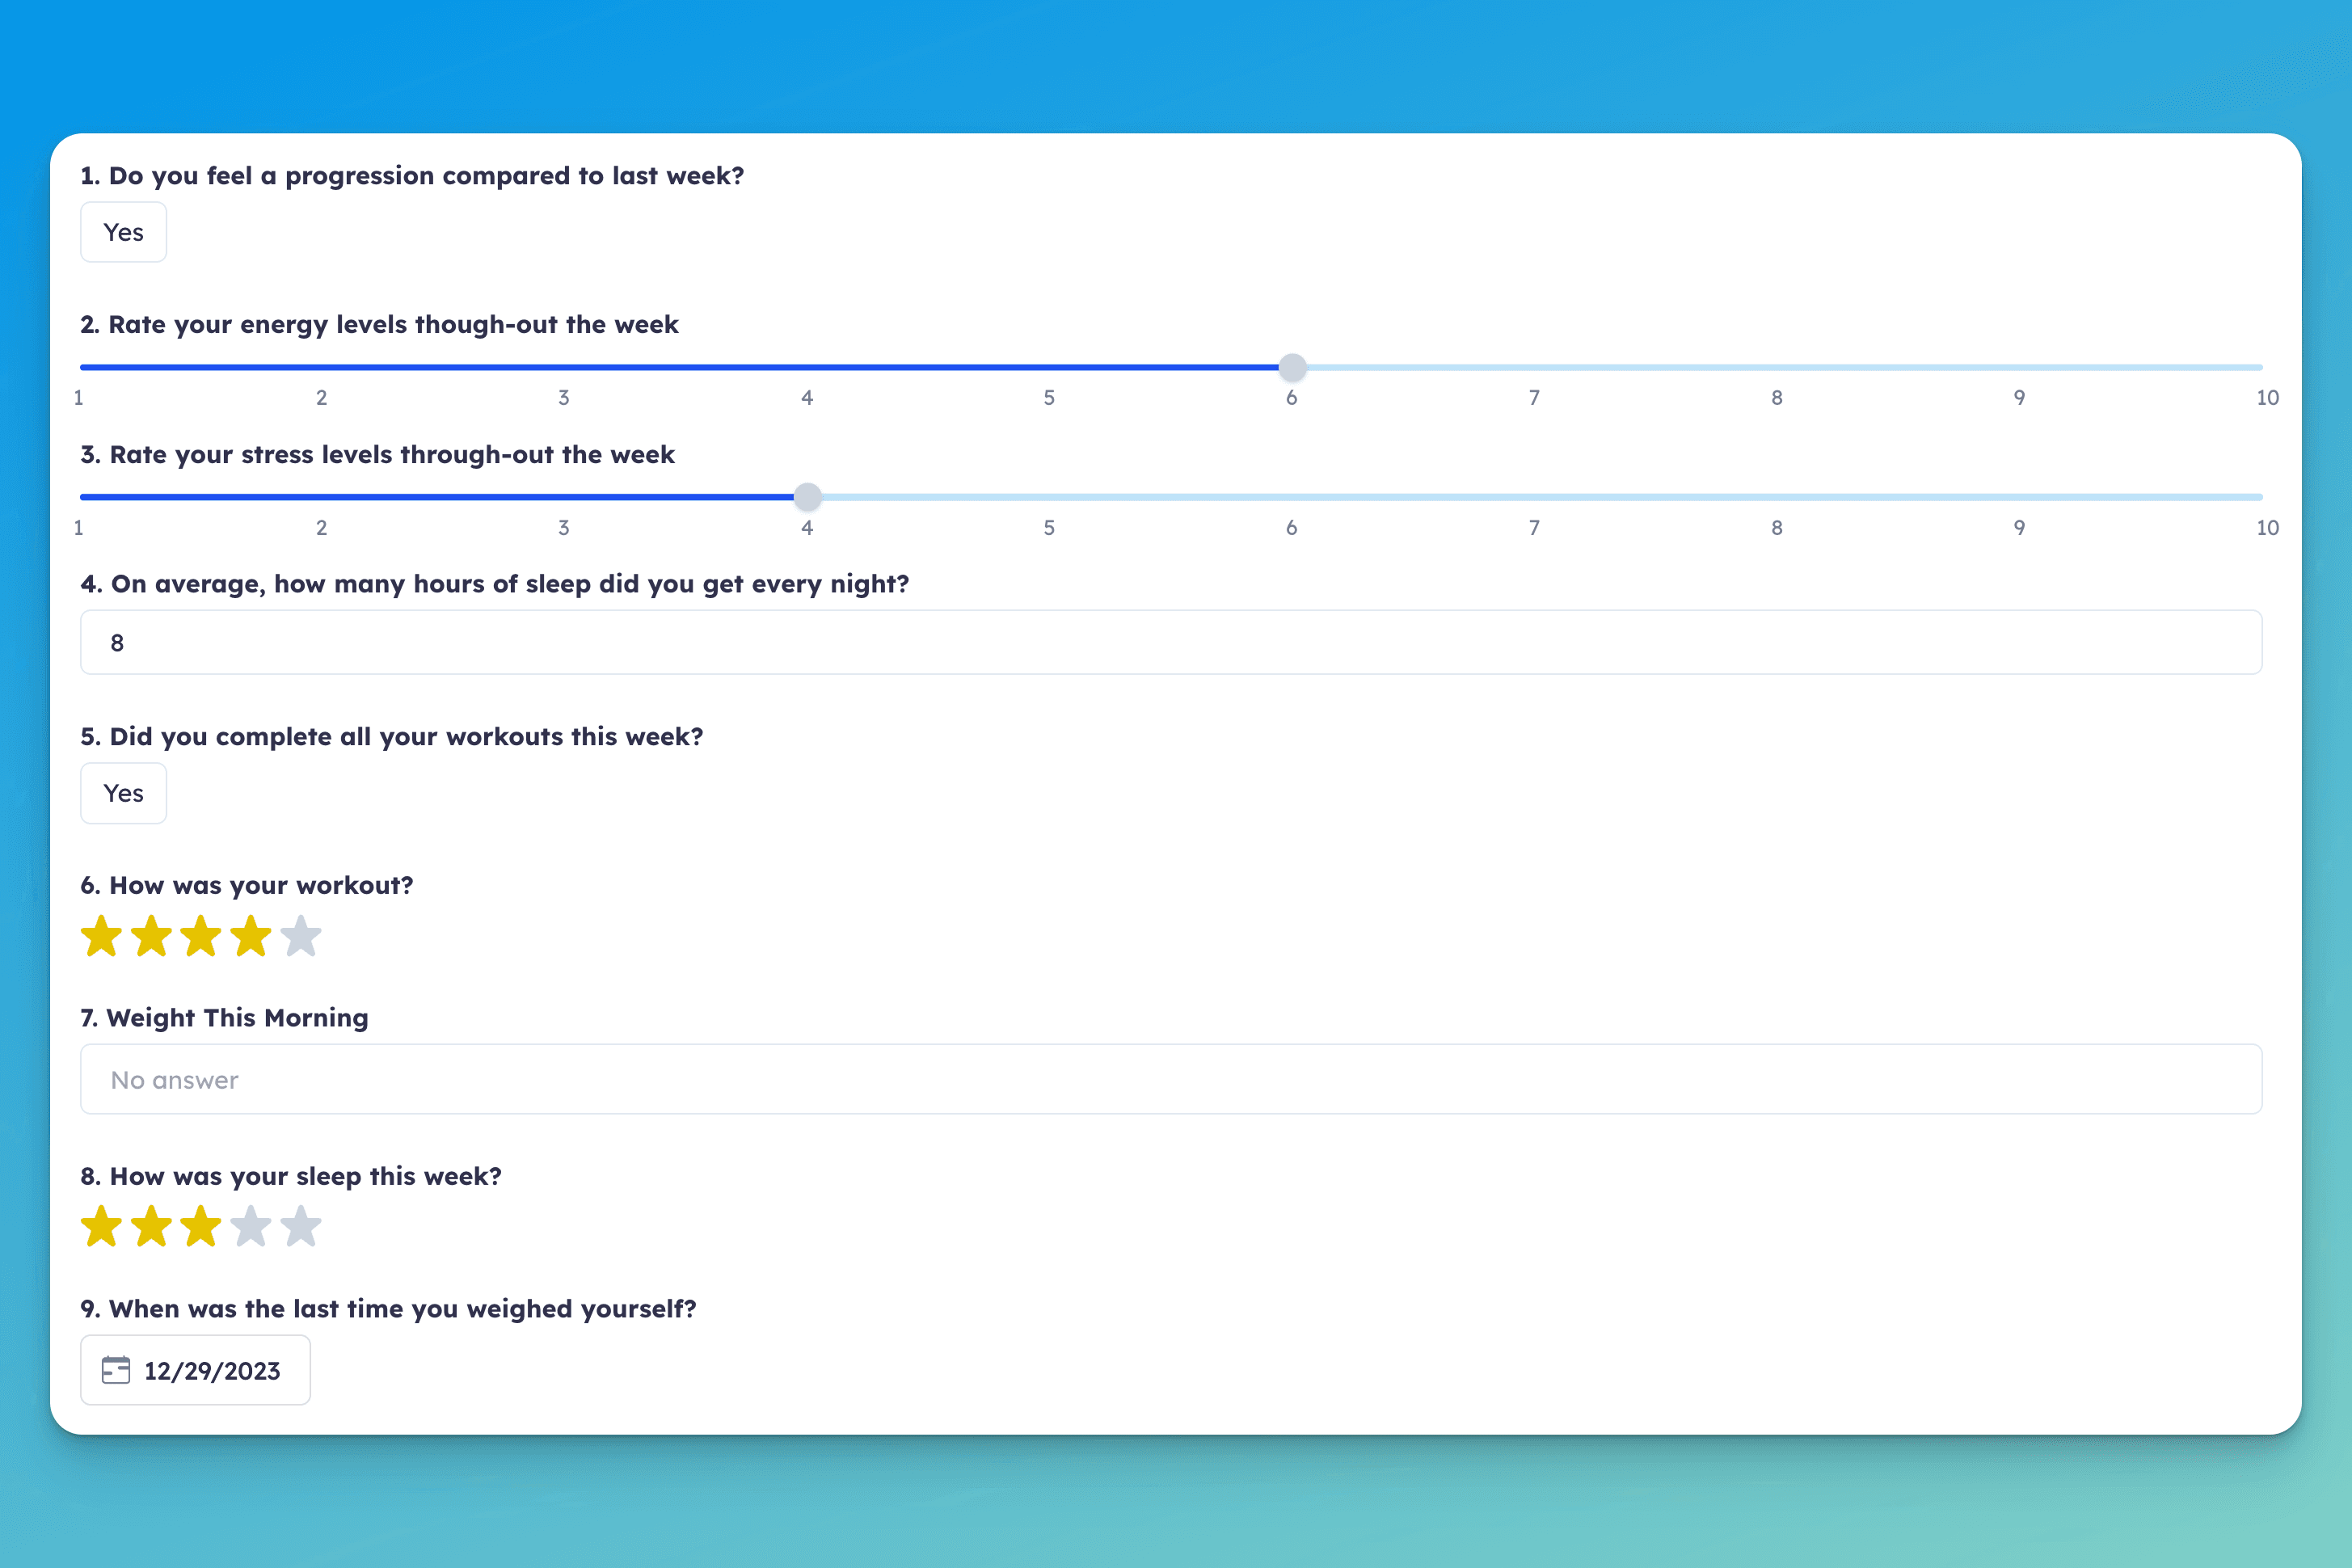
Task: Click 'Rate your energy levels' heading
Action: tap(379, 325)
